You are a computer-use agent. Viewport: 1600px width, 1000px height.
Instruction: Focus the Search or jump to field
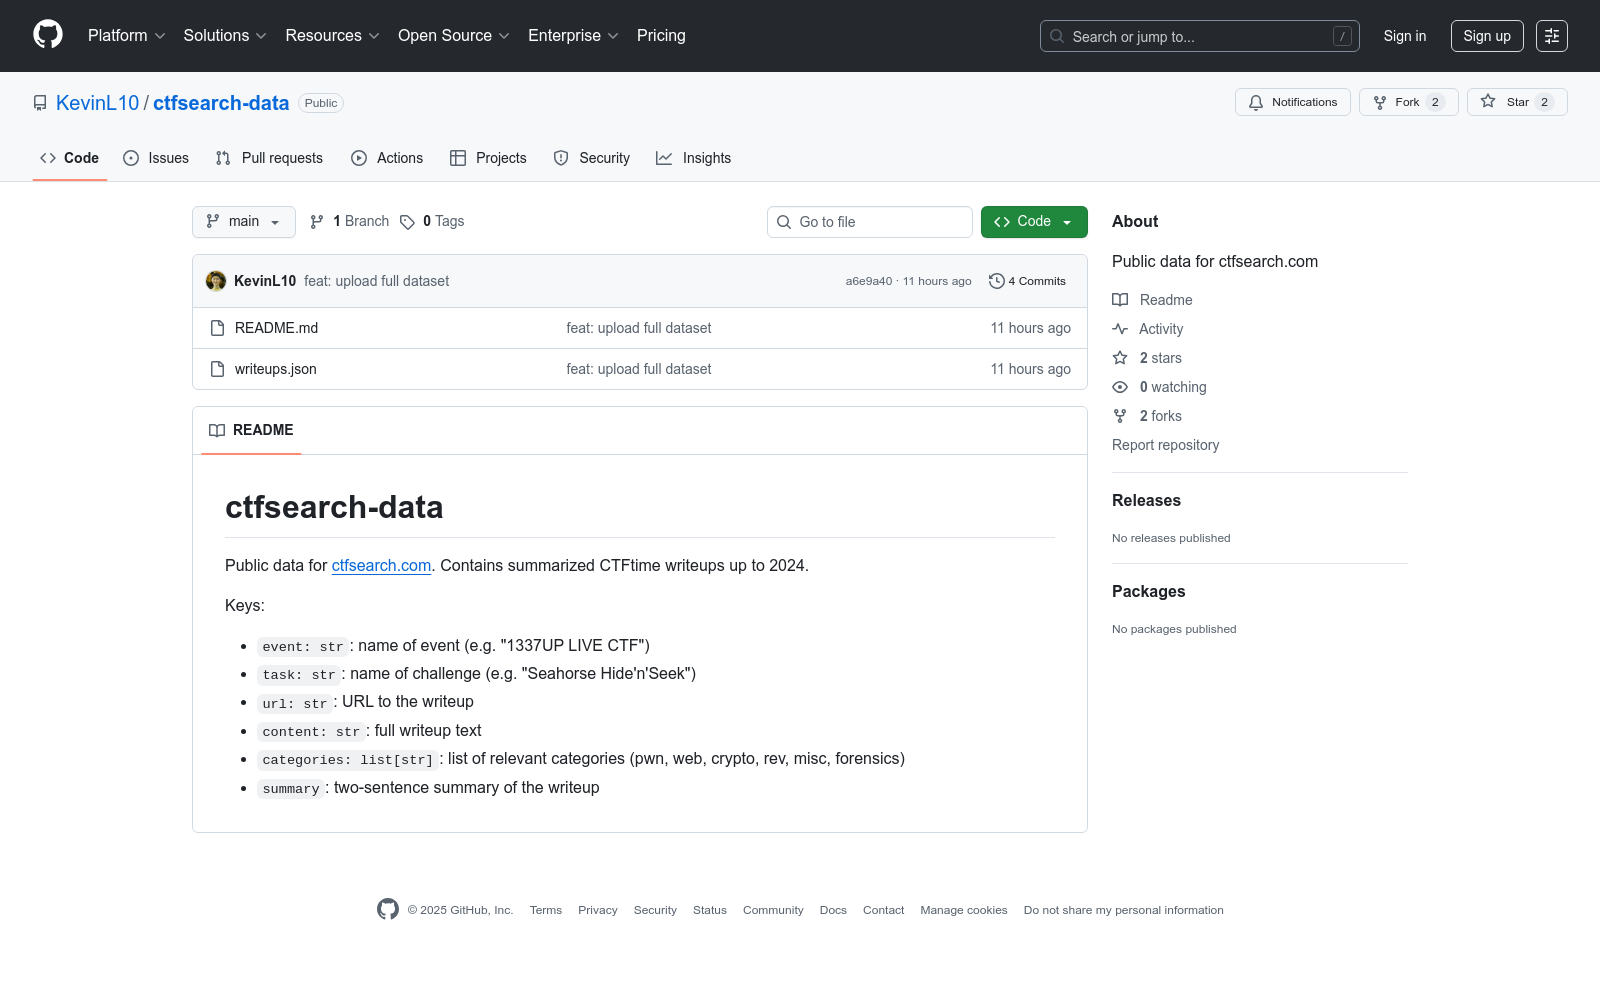[x=1200, y=36]
